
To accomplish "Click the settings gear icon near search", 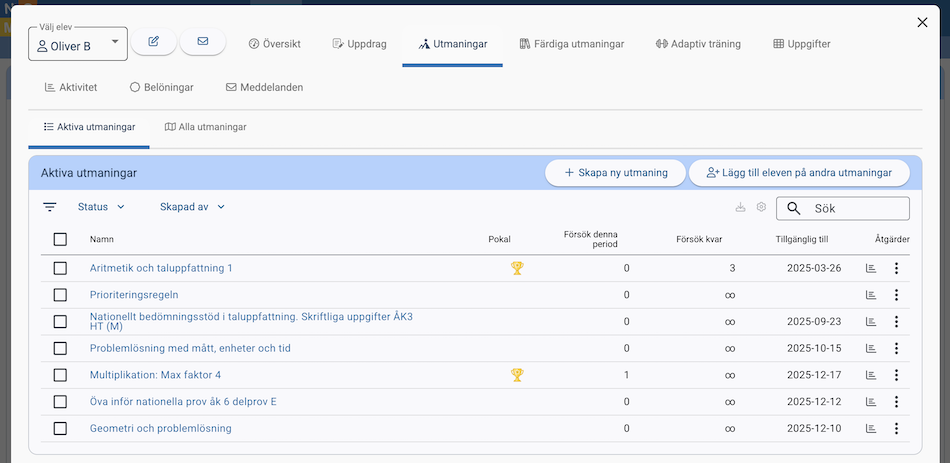I will tap(761, 207).
